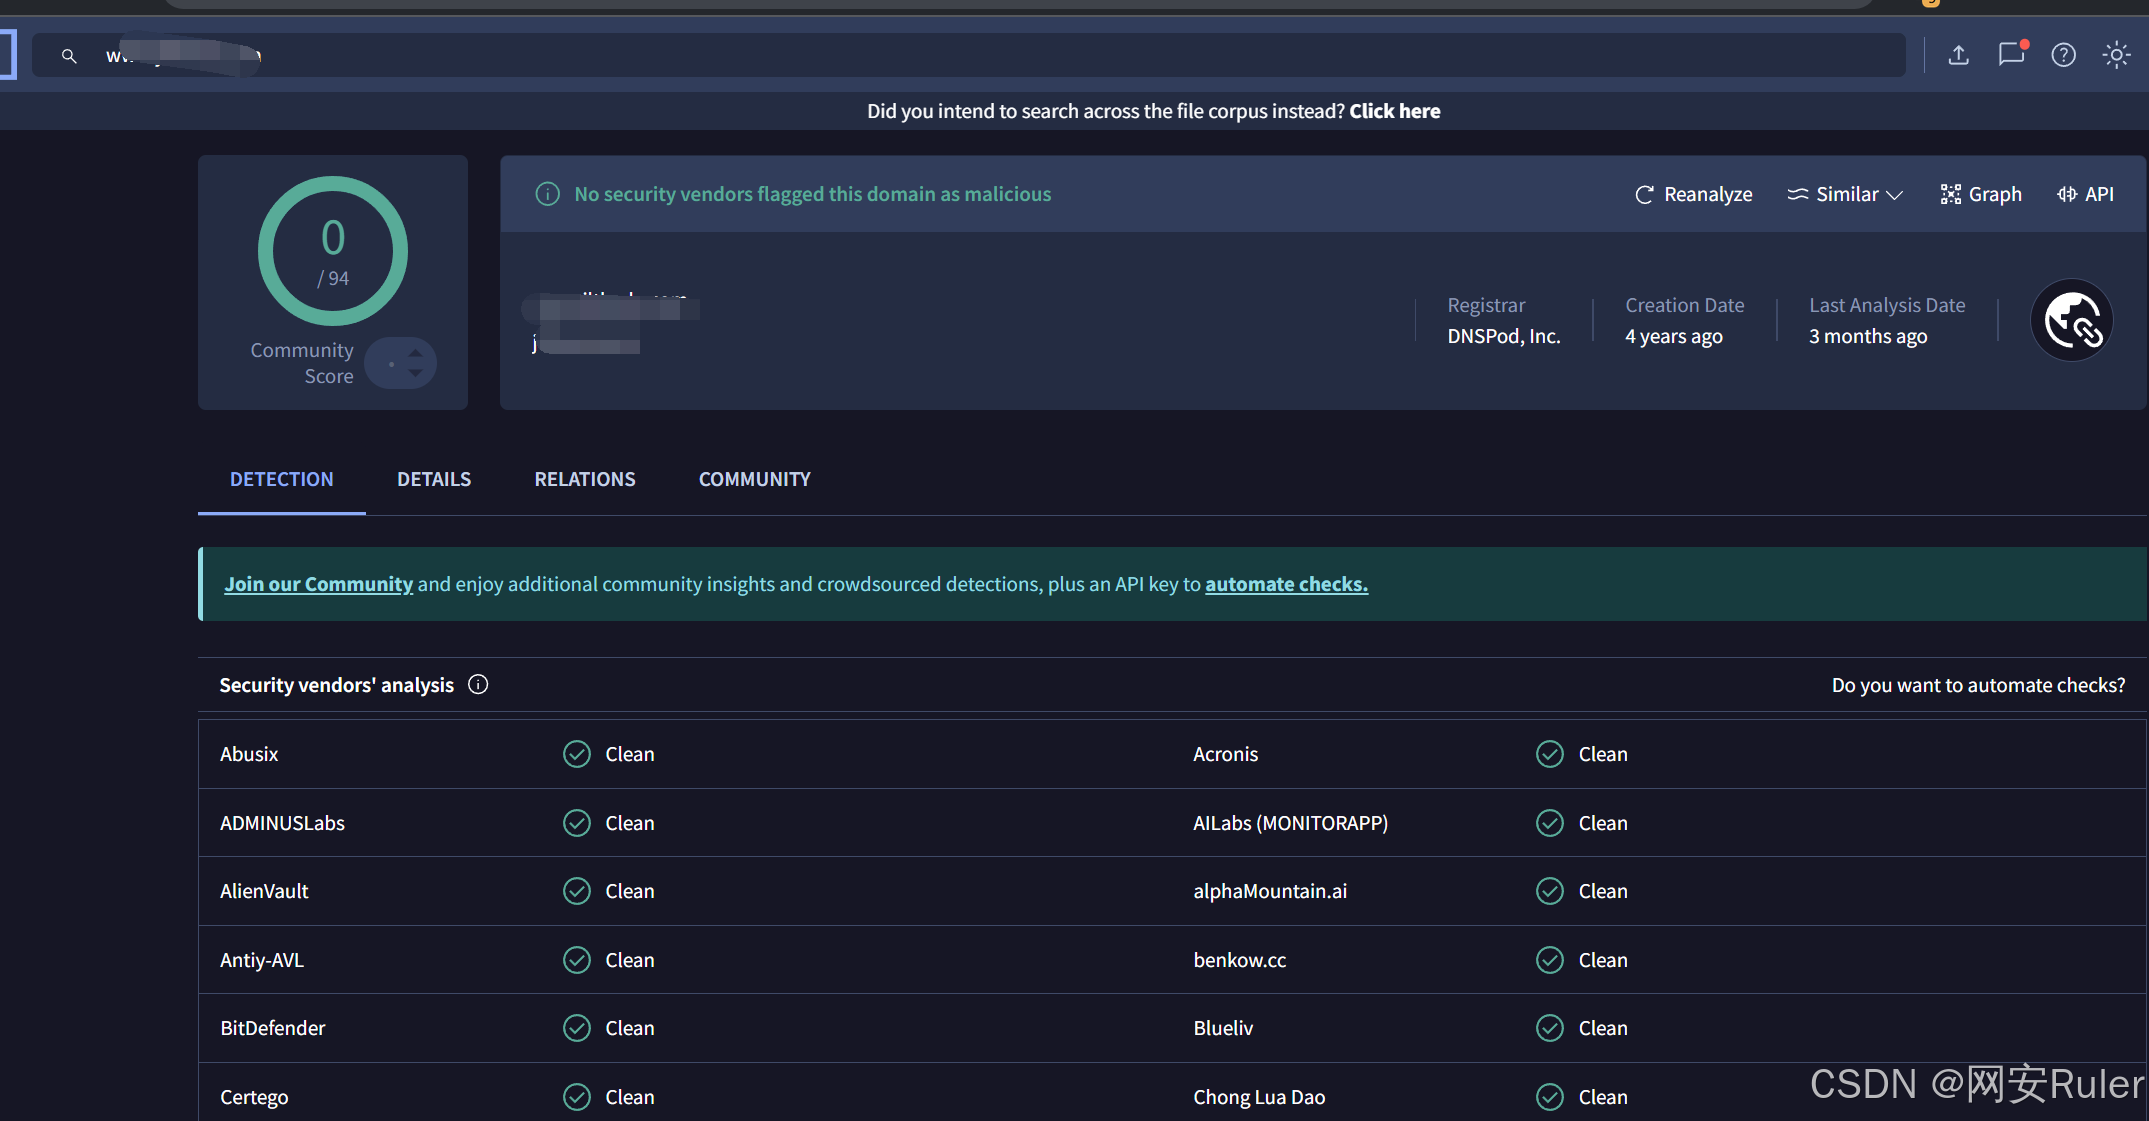Click the search magnifier icon
Image resolution: width=2149 pixels, height=1121 pixels.
tap(69, 56)
